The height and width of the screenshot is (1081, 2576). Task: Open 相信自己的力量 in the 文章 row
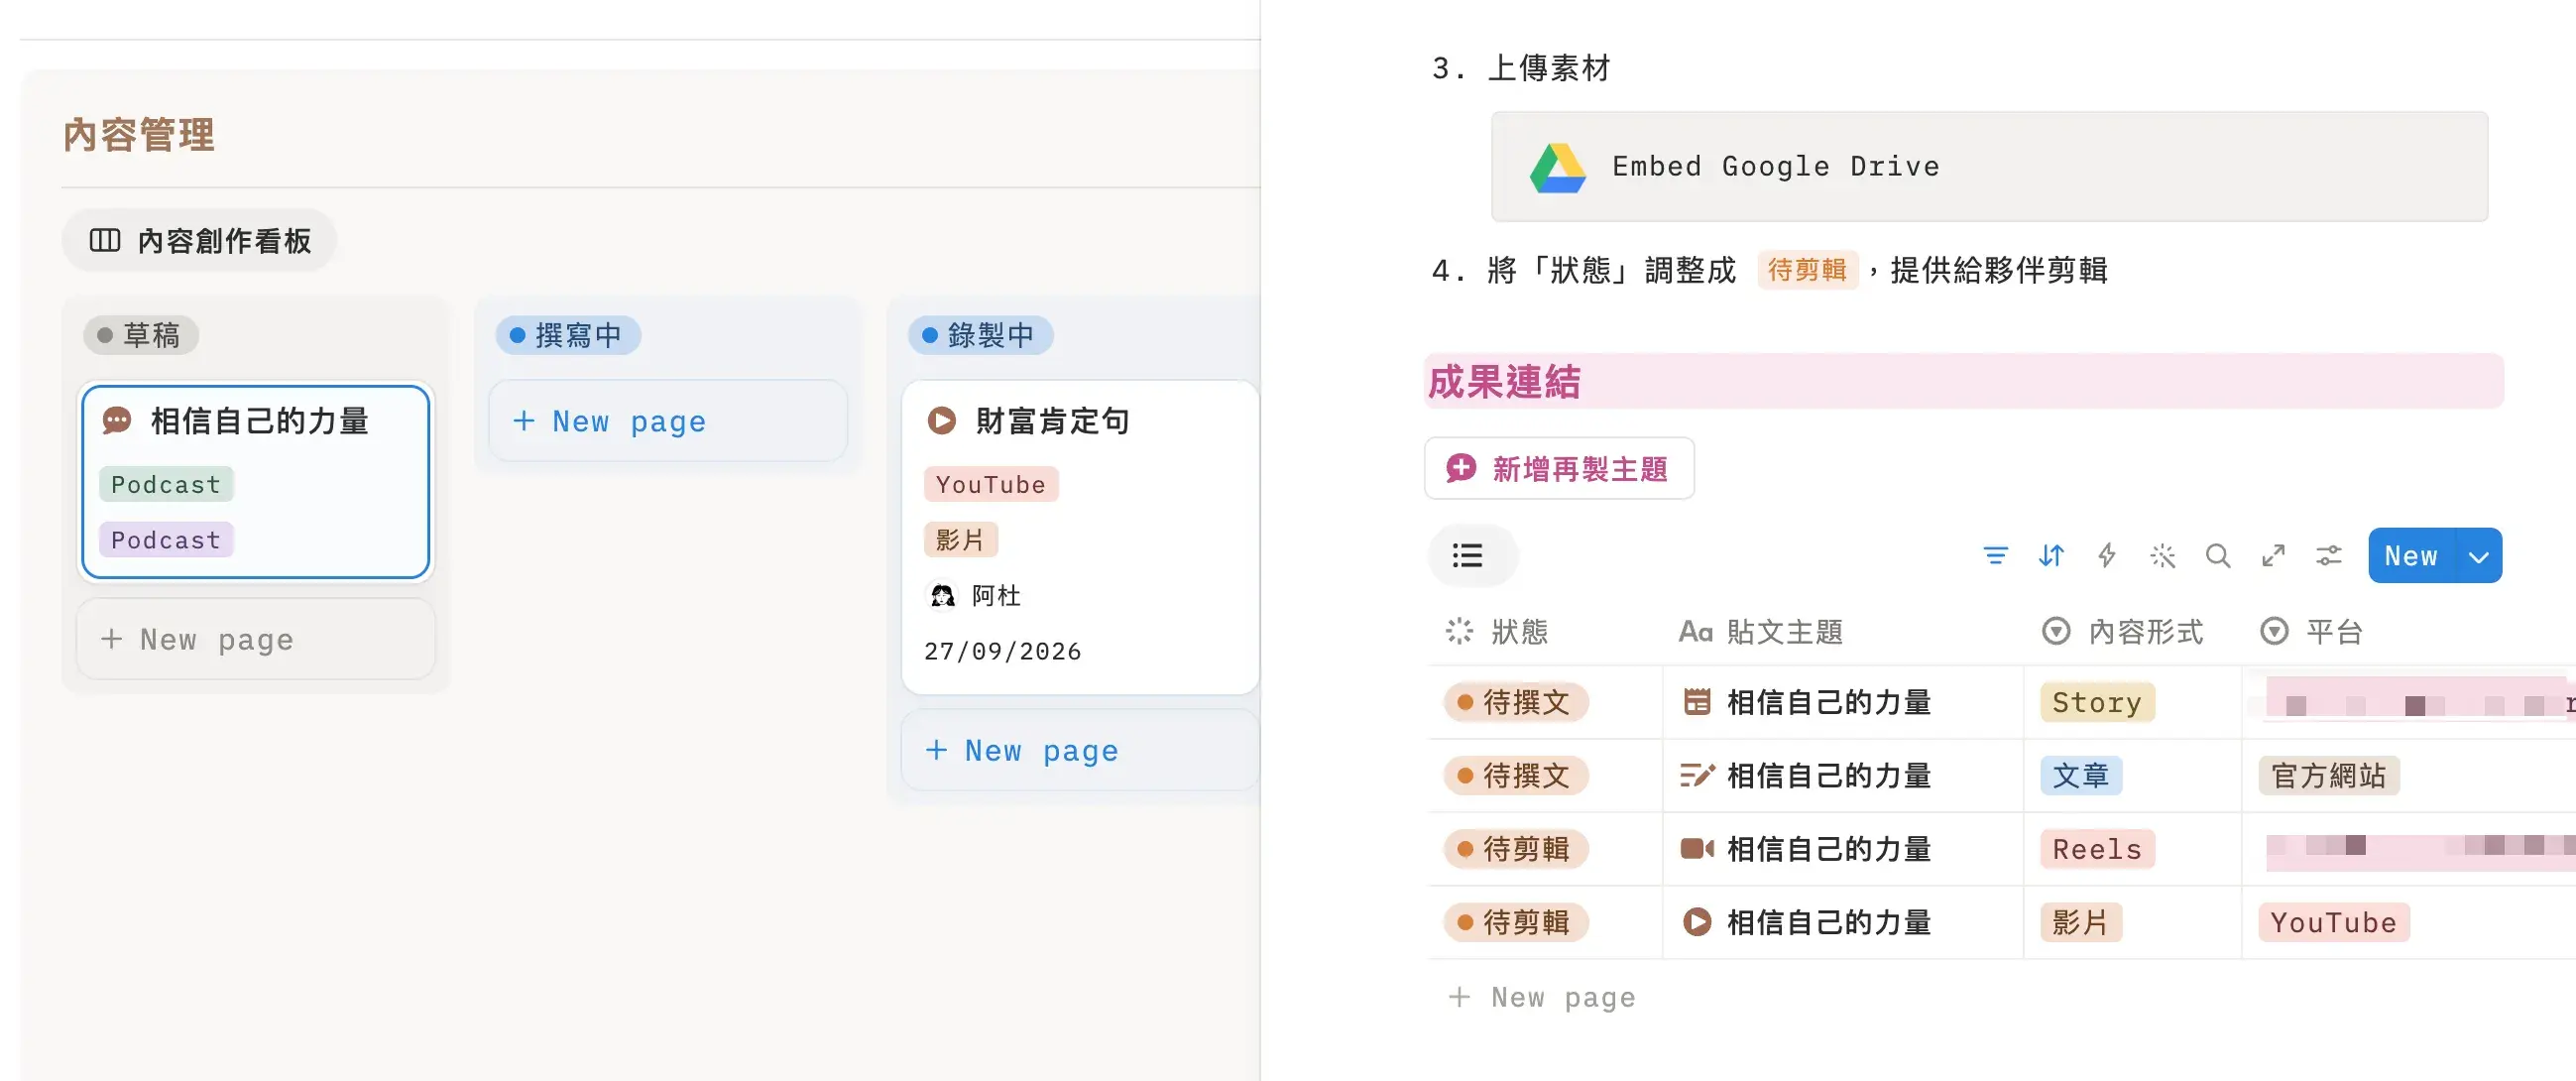pos(1829,776)
